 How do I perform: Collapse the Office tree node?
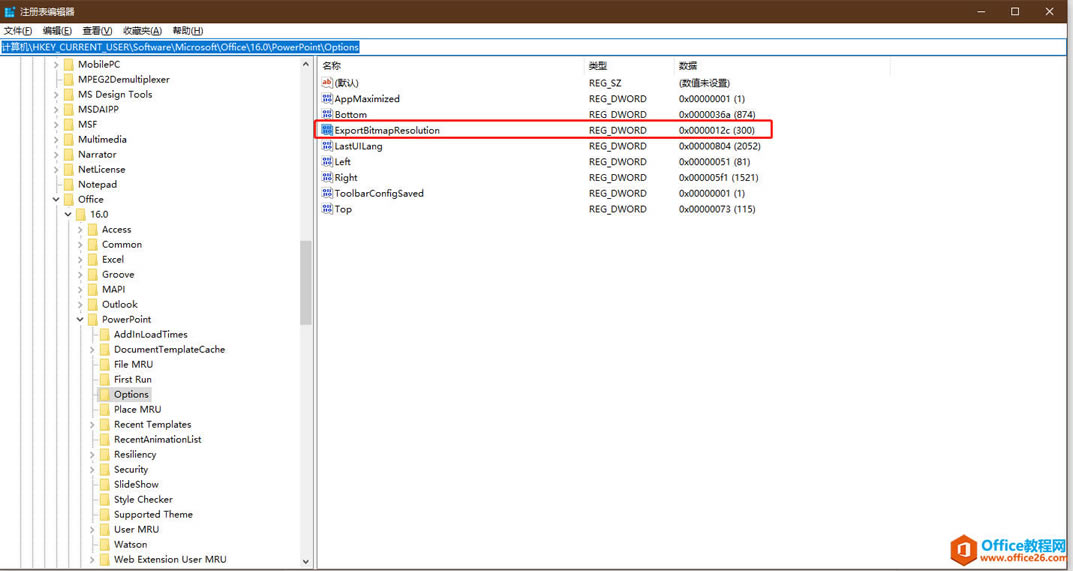pos(56,200)
